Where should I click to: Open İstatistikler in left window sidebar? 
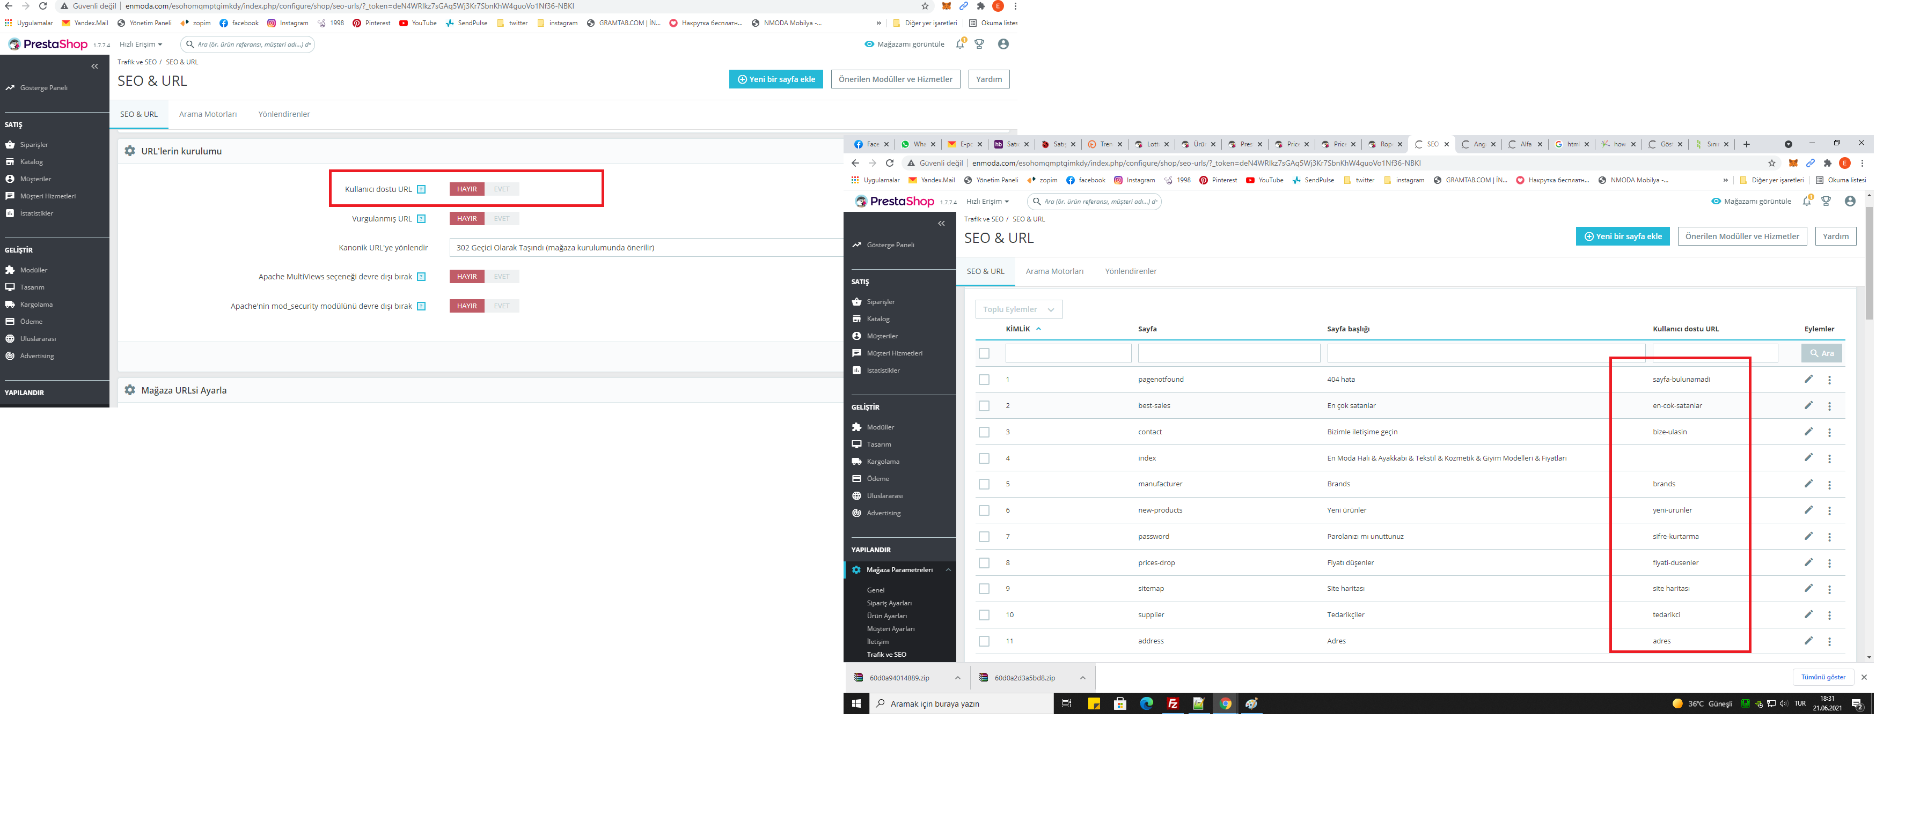tap(36, 213)
